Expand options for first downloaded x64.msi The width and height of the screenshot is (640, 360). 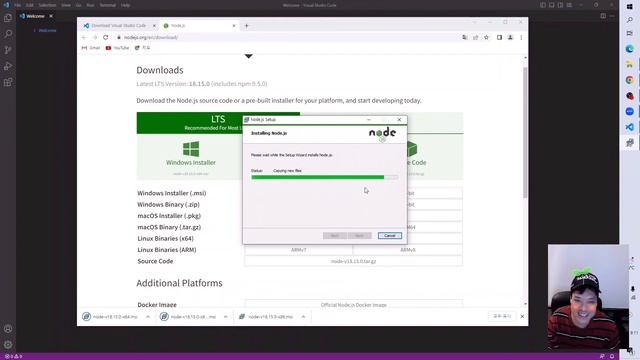[x=148, y=317]
